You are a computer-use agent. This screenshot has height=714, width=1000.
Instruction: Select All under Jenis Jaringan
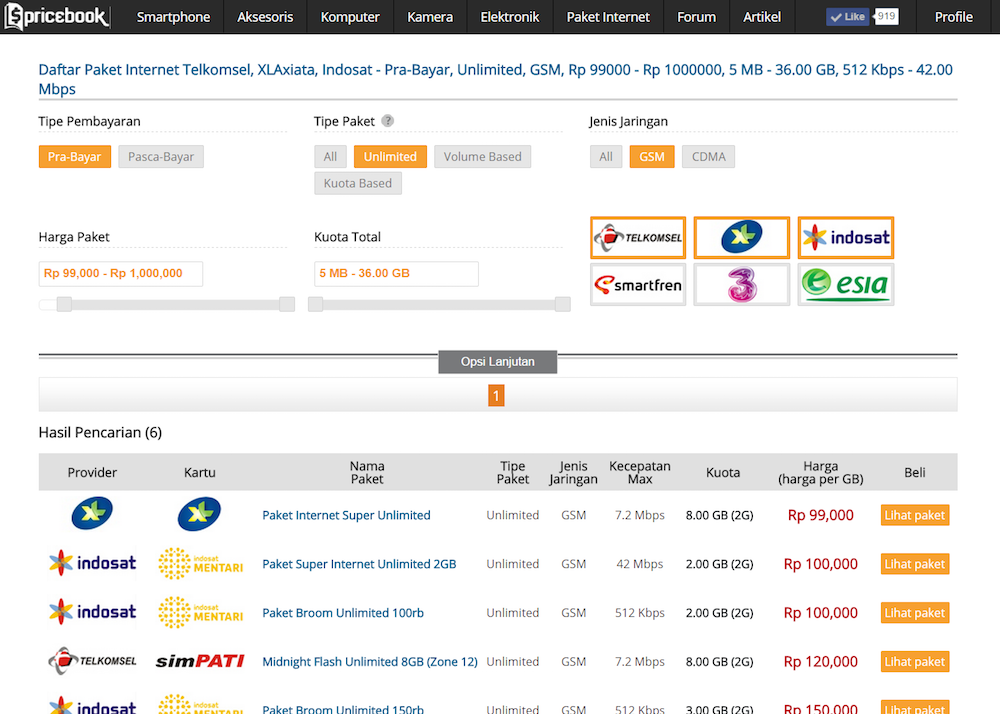(x=606, y=157)
